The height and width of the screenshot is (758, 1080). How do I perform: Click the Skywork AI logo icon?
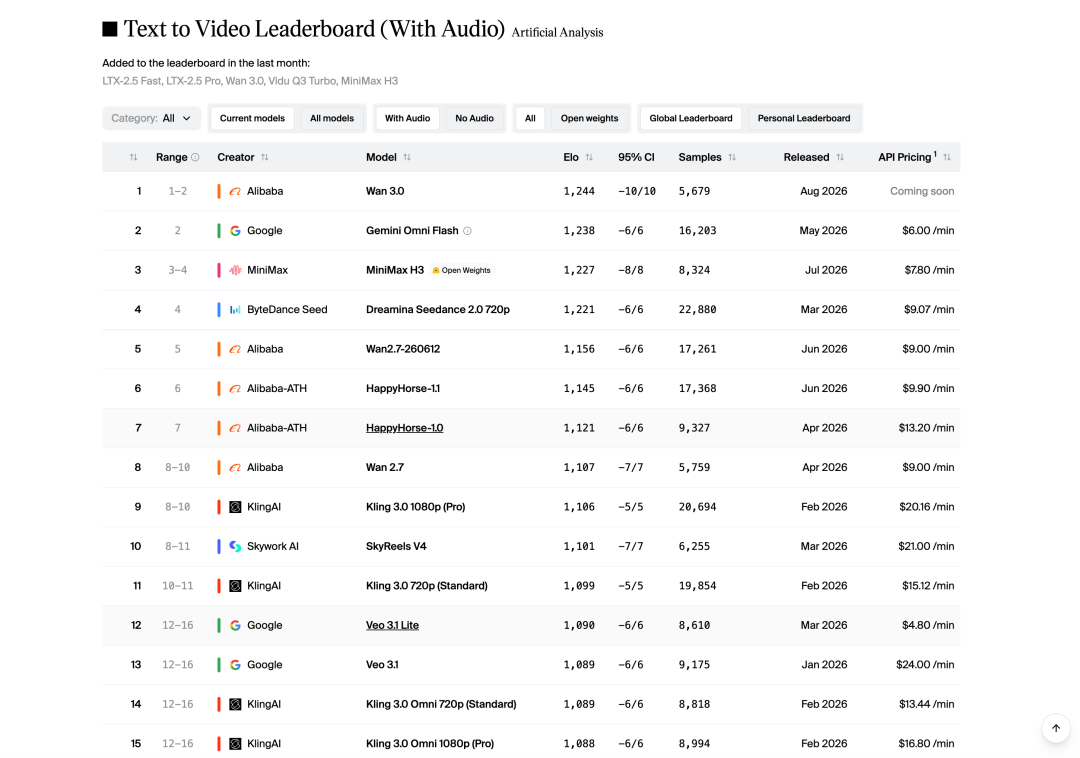(x=235, y=547)
